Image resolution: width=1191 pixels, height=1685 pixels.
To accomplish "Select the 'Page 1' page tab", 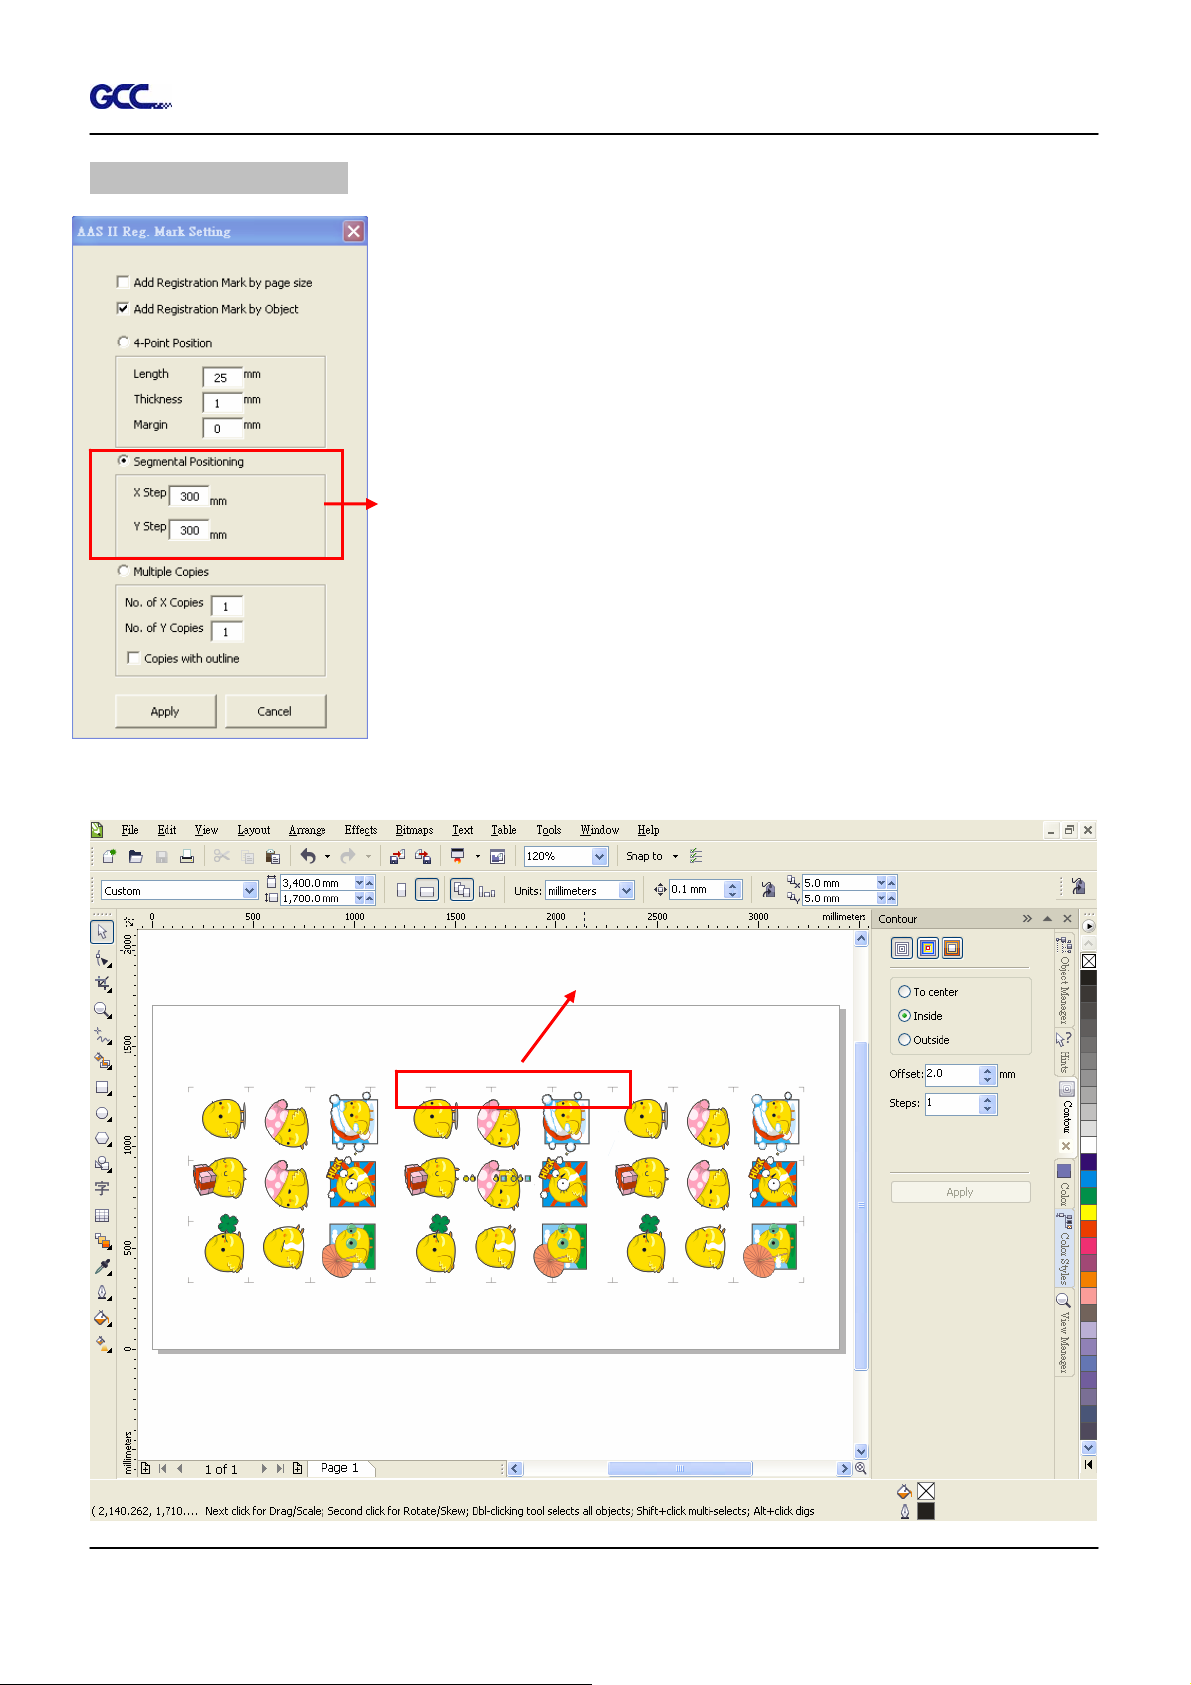I will (x=340, y=1468).
